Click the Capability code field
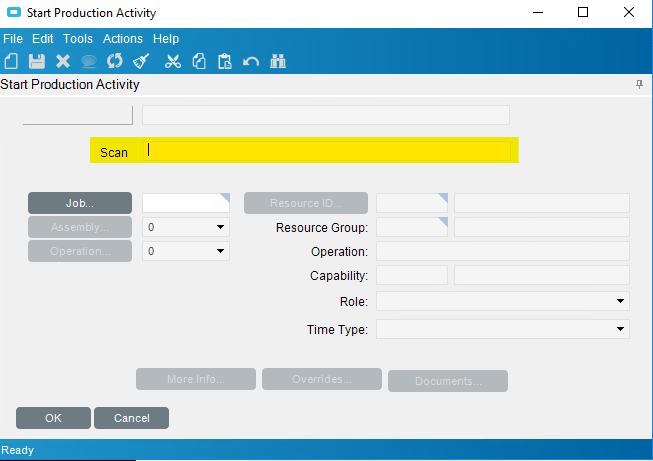This screenshot has height=461, width=653. coord(412,275)
